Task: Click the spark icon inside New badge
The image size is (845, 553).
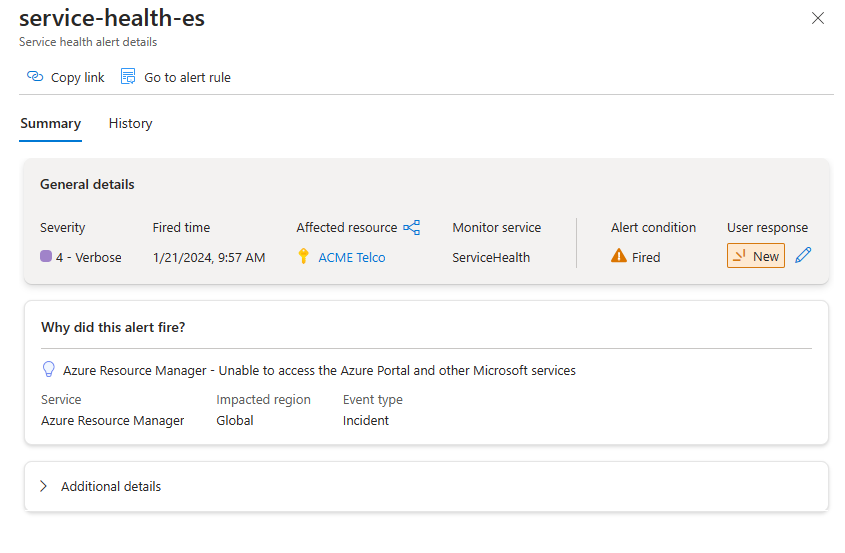Action: click(739, 257)
